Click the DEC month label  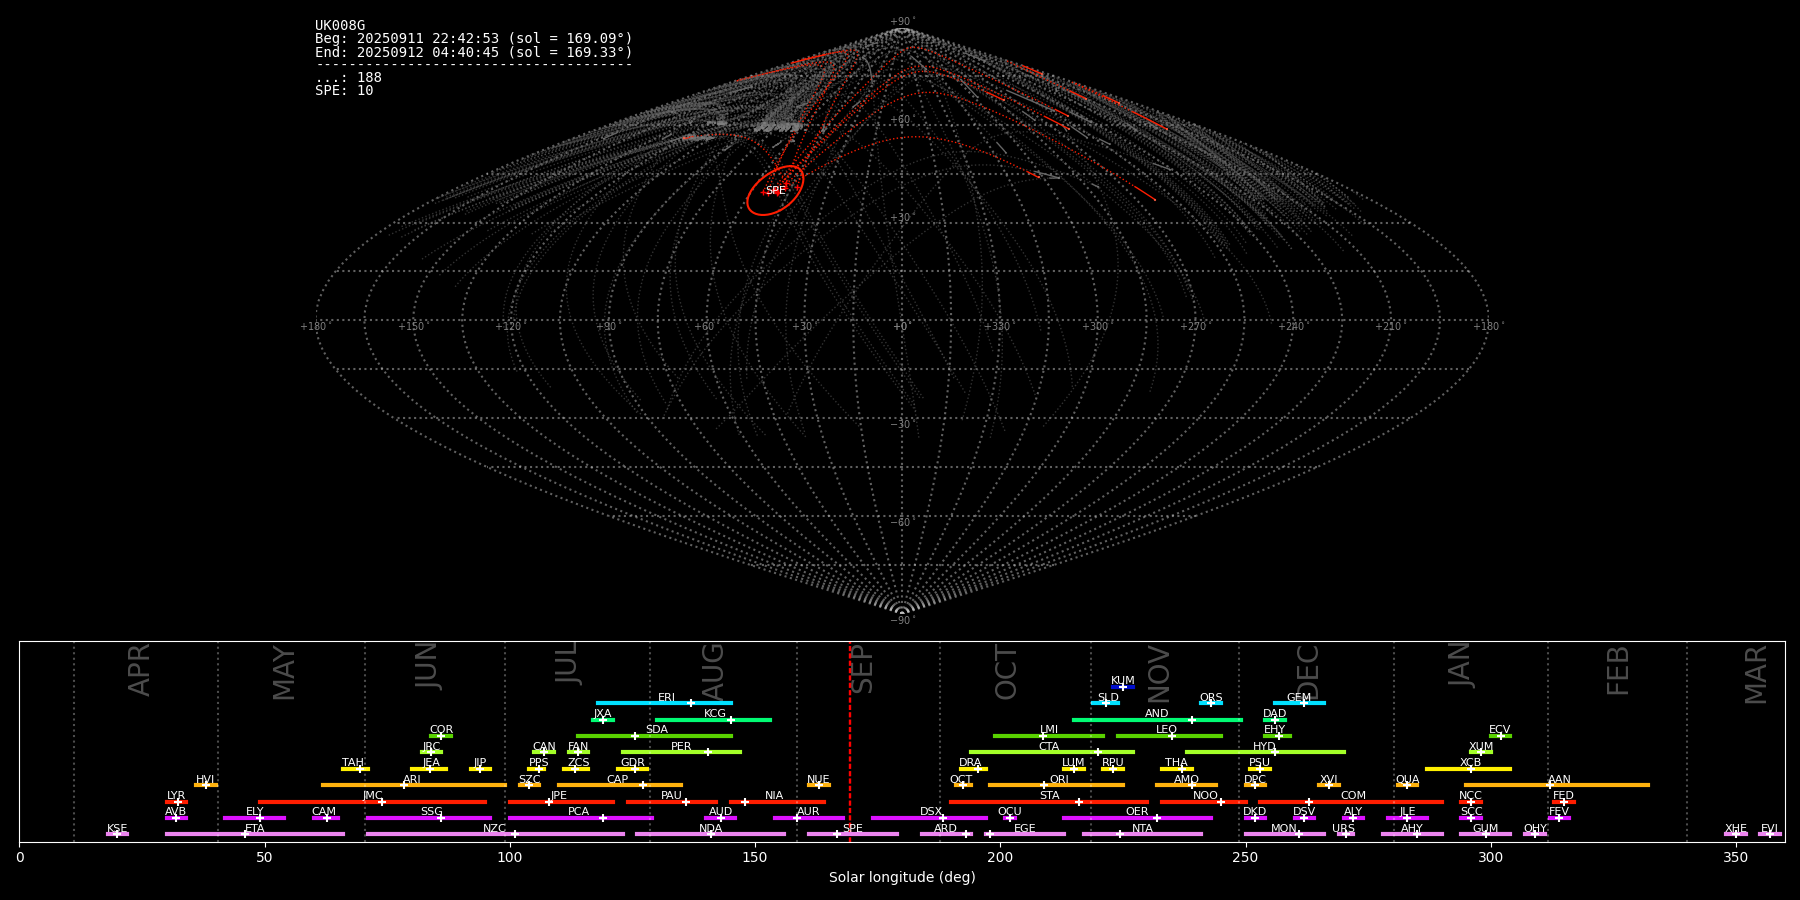coord(1308,672)
